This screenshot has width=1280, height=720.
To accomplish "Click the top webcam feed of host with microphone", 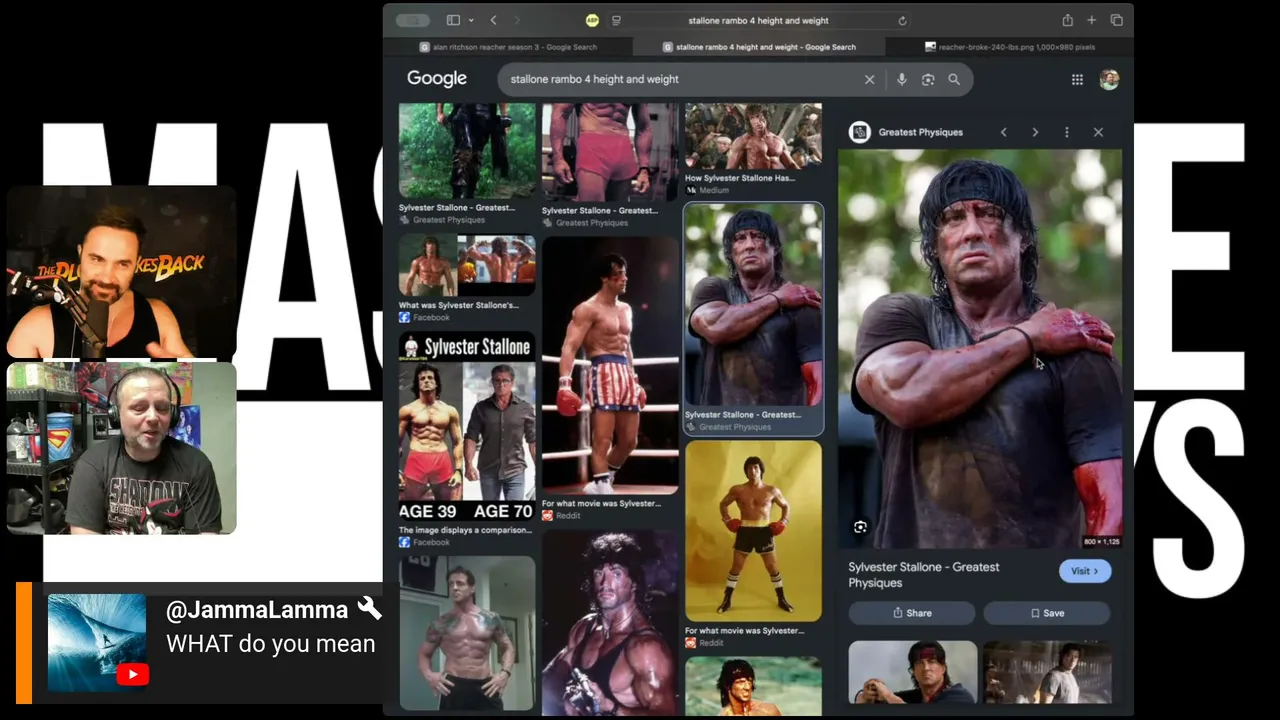I will 122,272.
